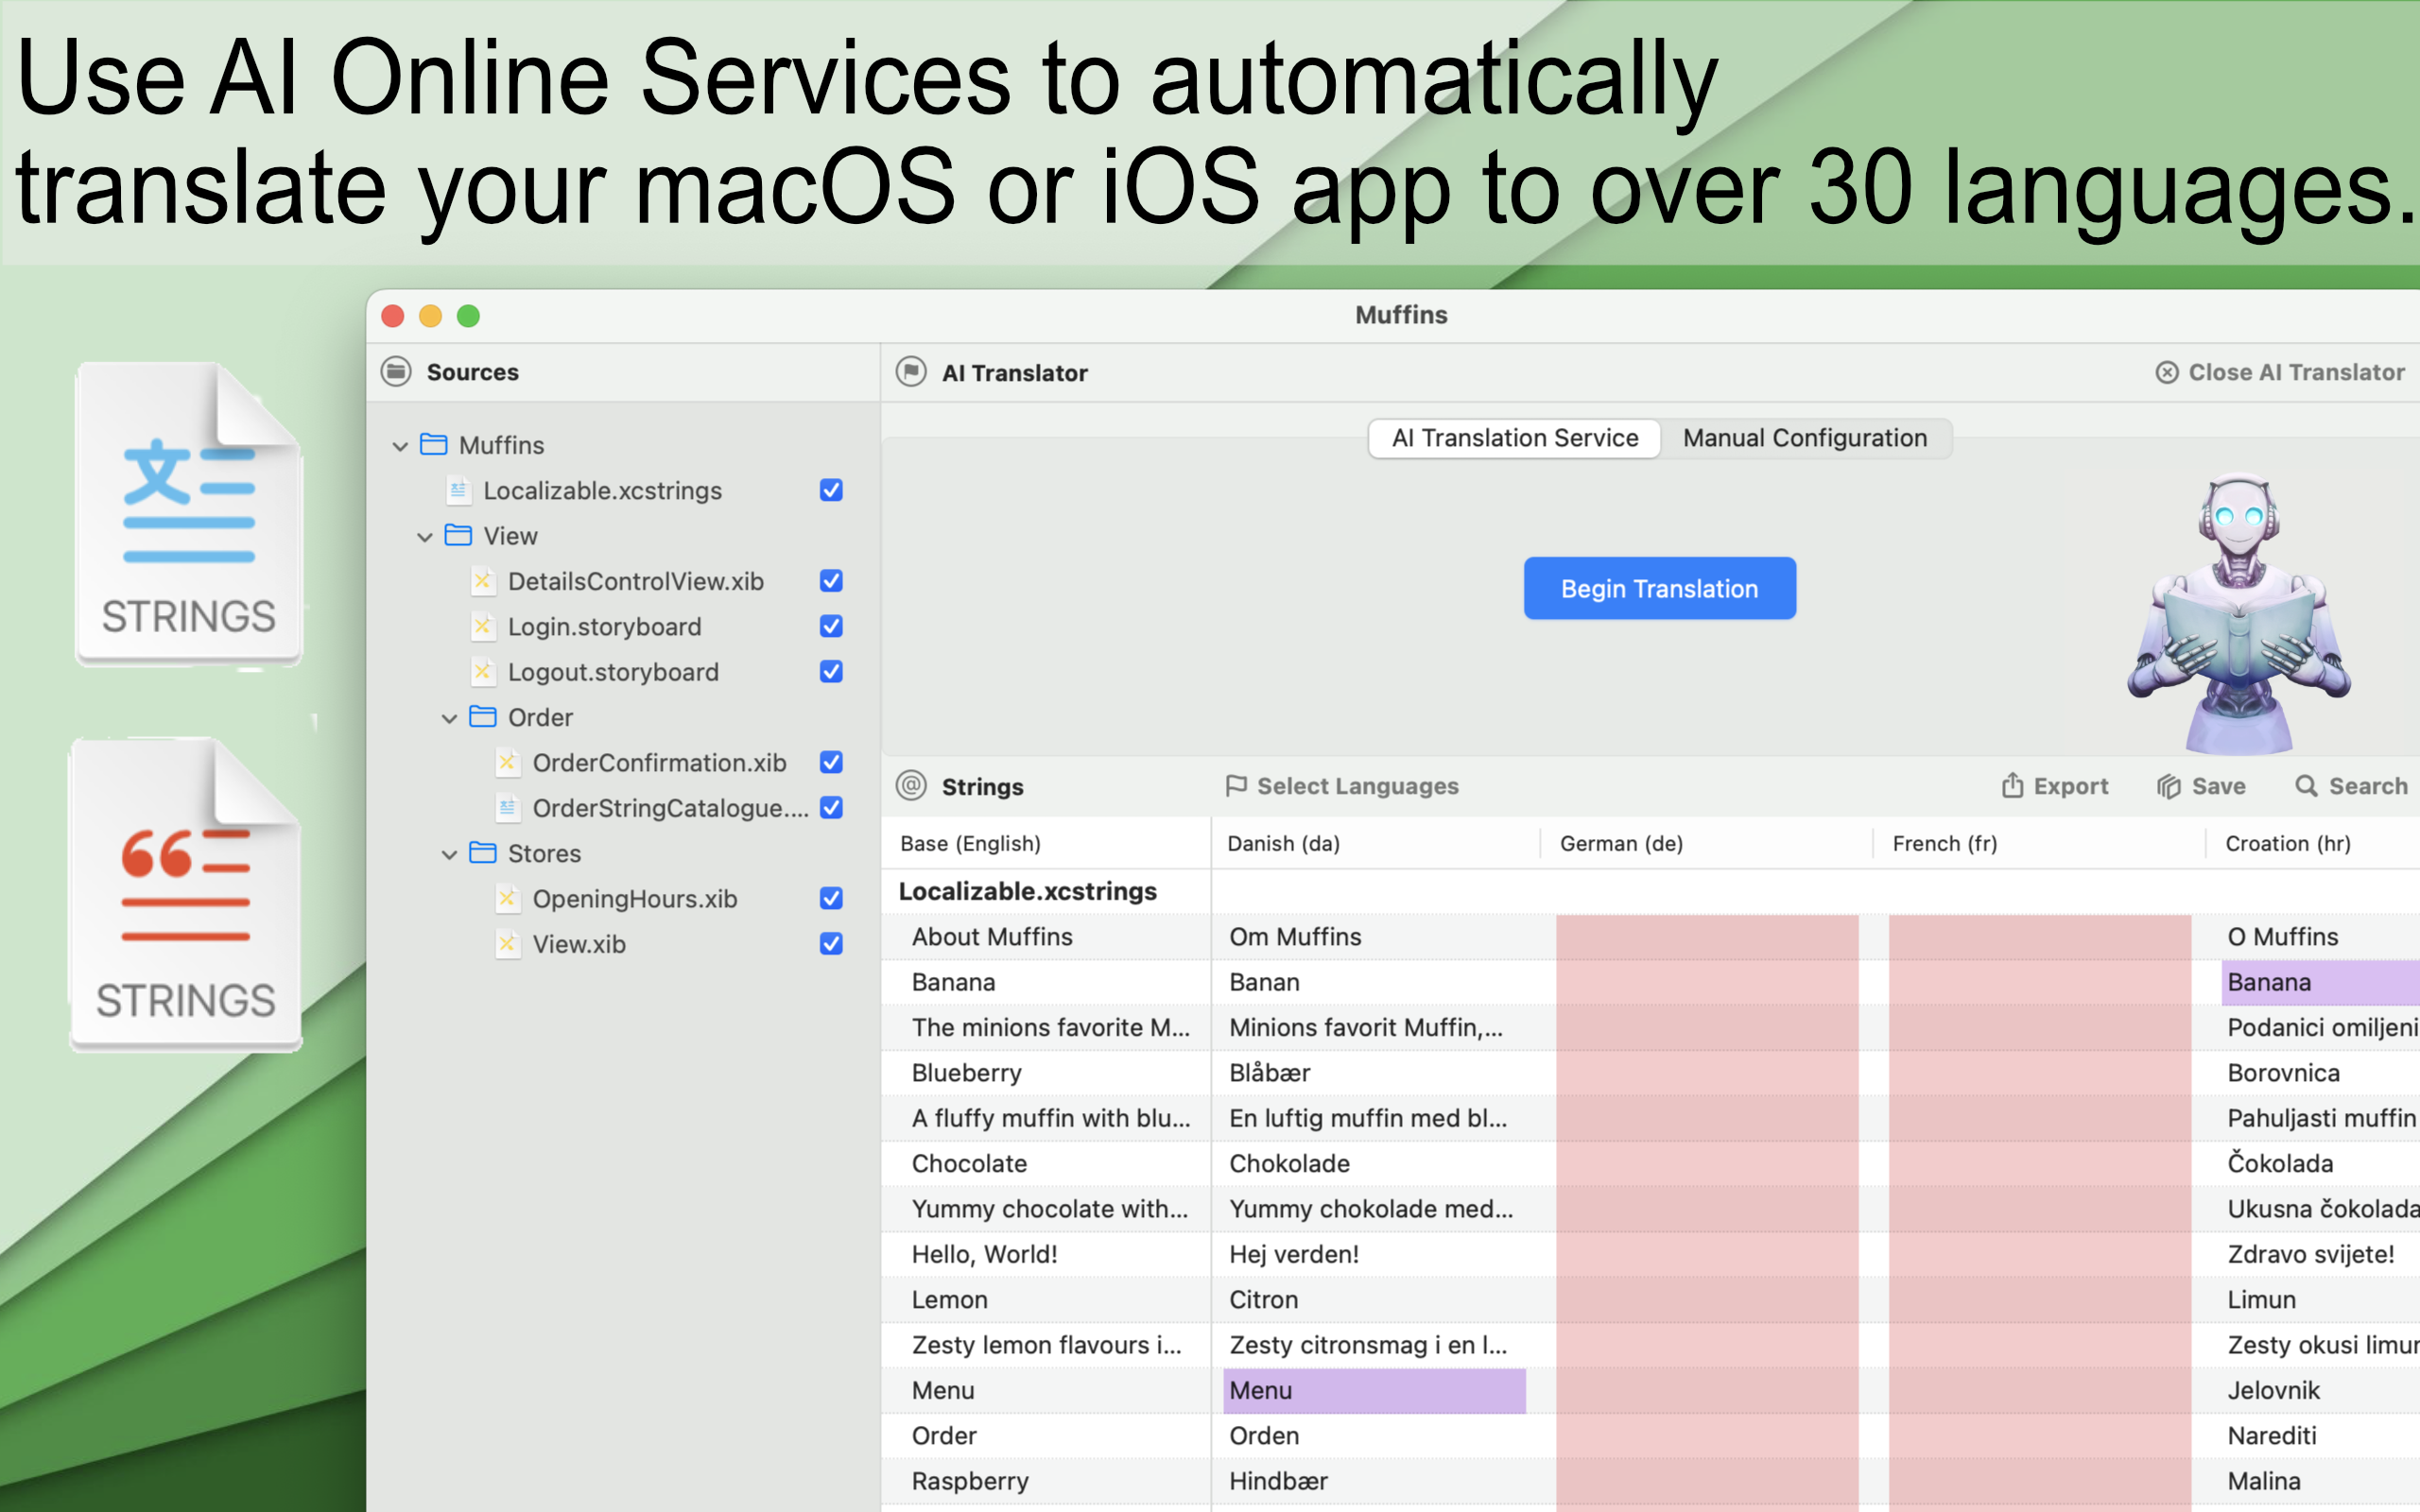The image size is (2420, 1512).
Task: Click the French (fr) column header
Action: pos(2040,843)
